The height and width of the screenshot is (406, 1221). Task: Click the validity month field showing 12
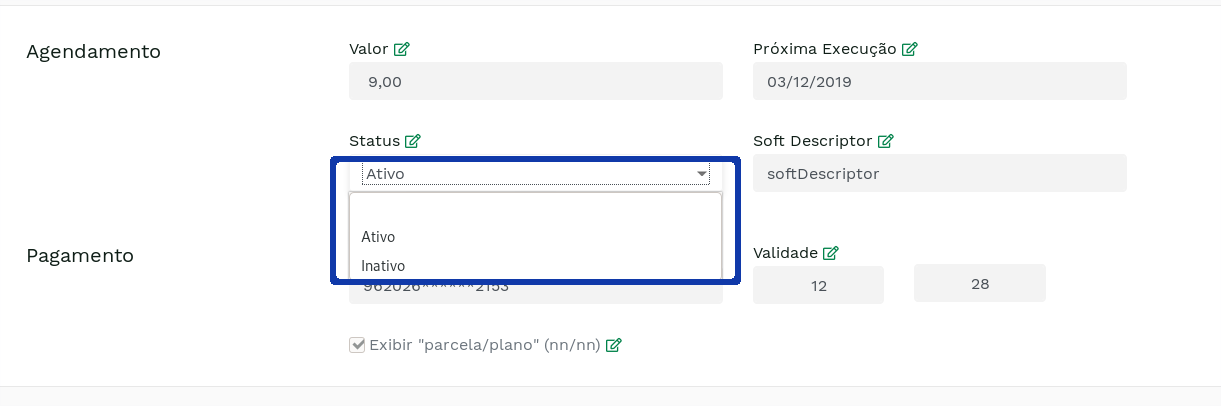(818, 285)
